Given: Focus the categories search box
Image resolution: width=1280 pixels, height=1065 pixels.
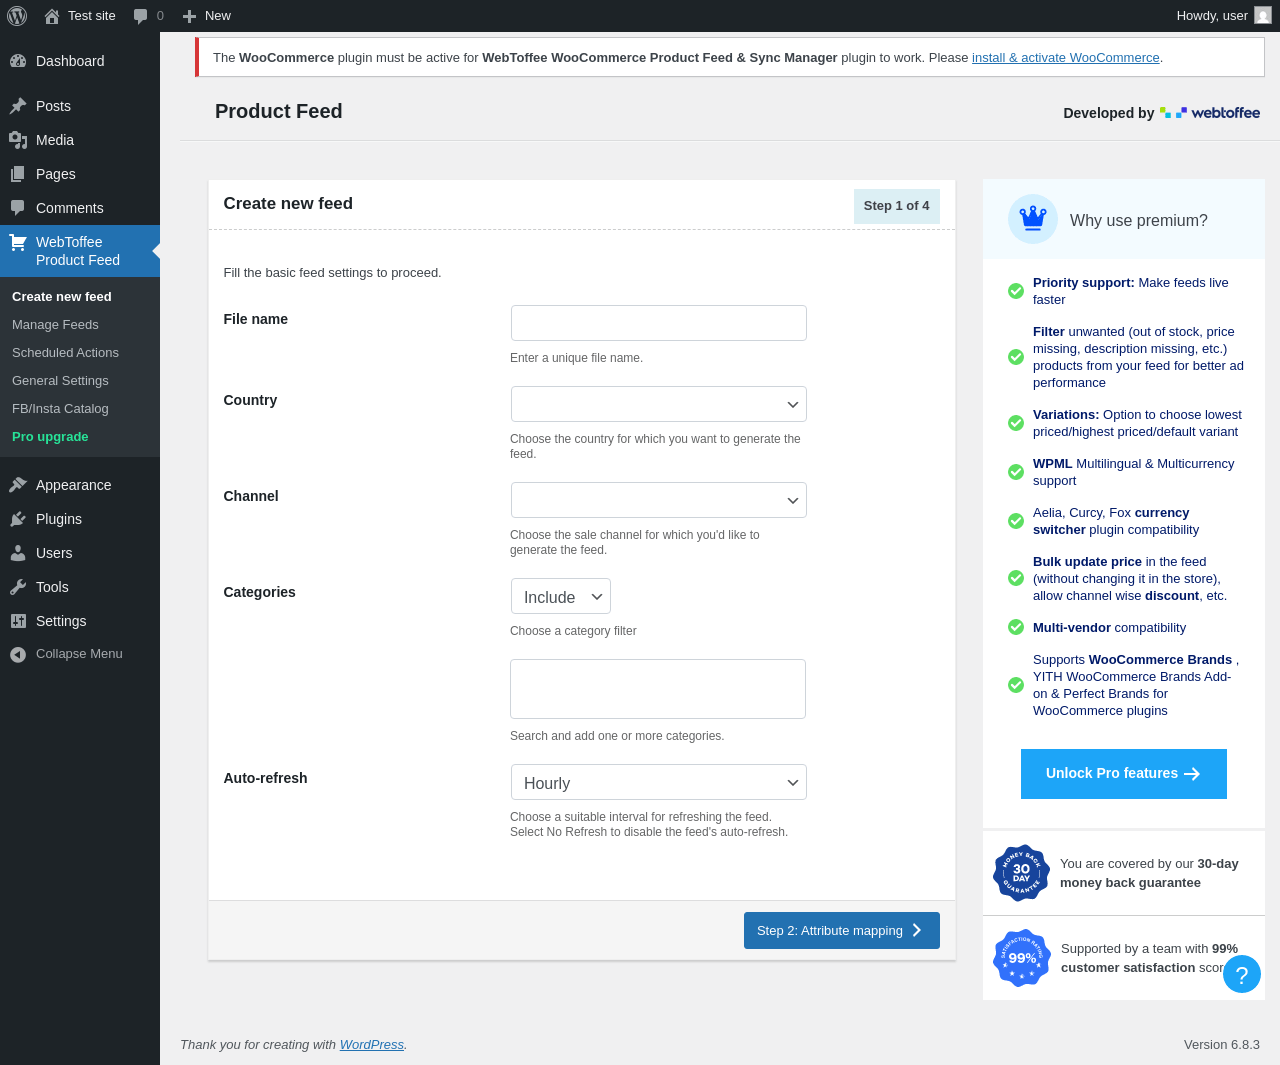Looking at the screenshot, I should click(658, 689).
